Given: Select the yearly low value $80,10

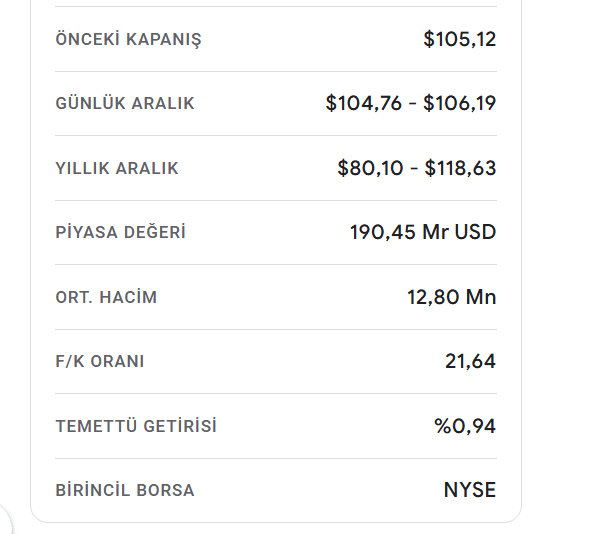Looking at the screenshot, I should coord(371,168).
